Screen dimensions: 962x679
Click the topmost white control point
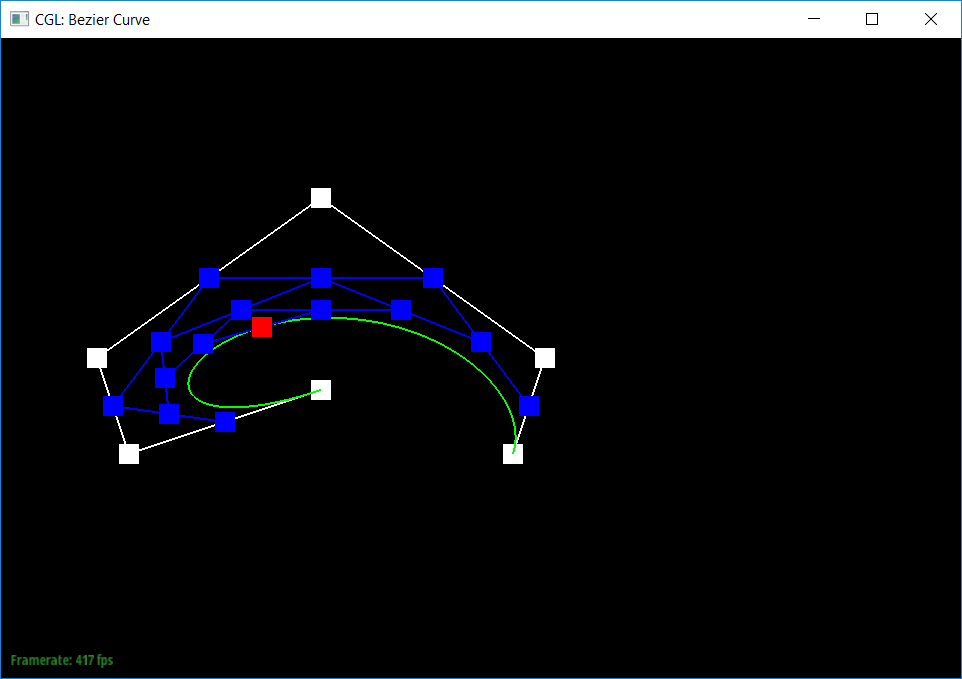coord(321,198)
